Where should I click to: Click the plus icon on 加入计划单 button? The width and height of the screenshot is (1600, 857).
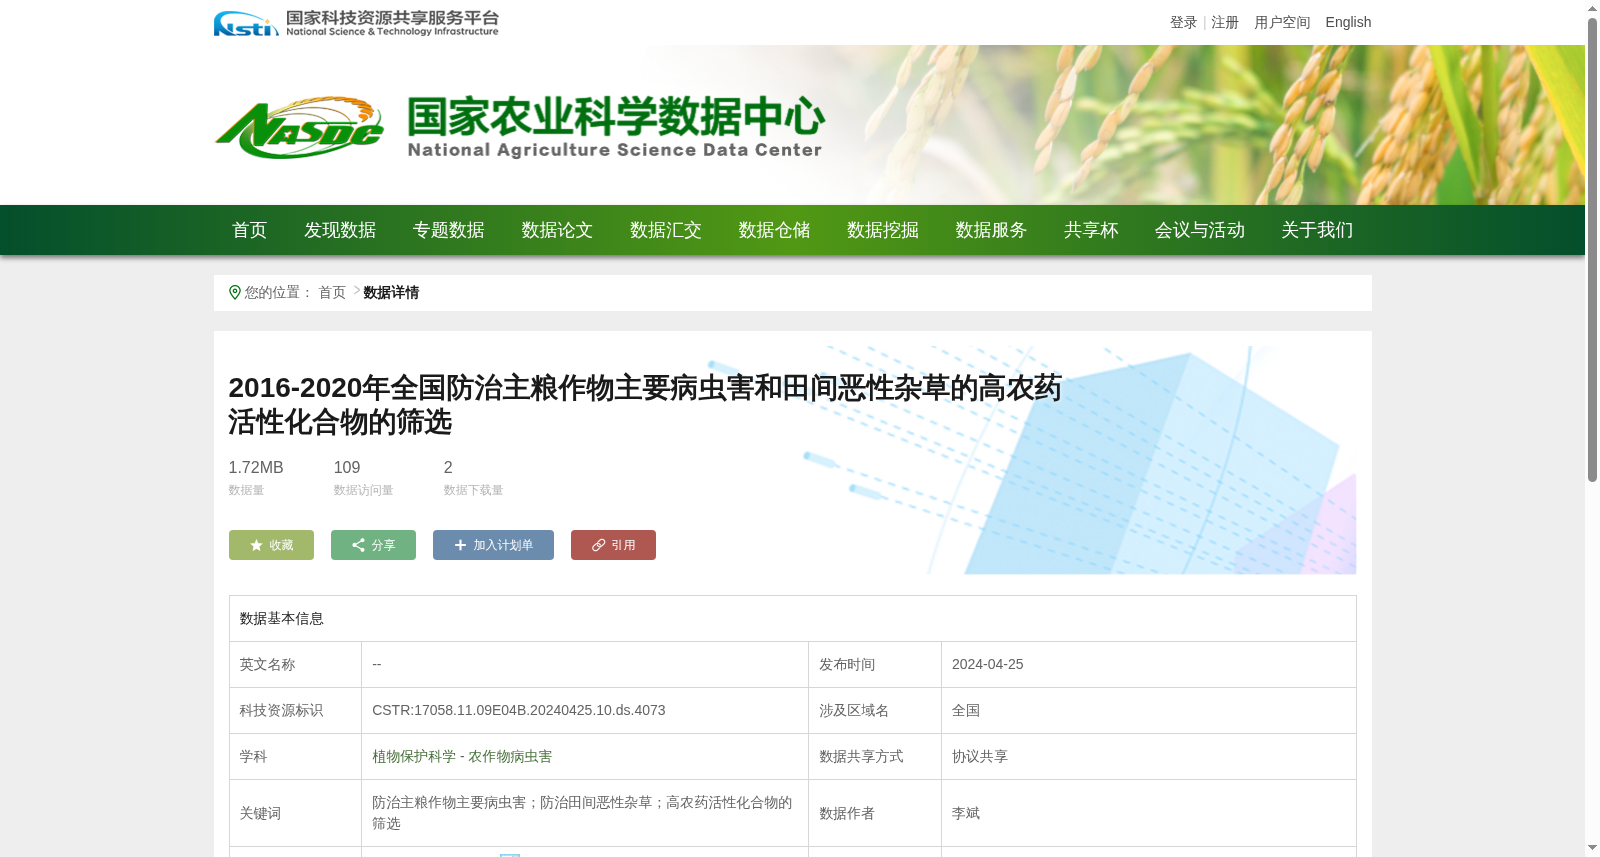pyautogui.click(x=460, y=545)
